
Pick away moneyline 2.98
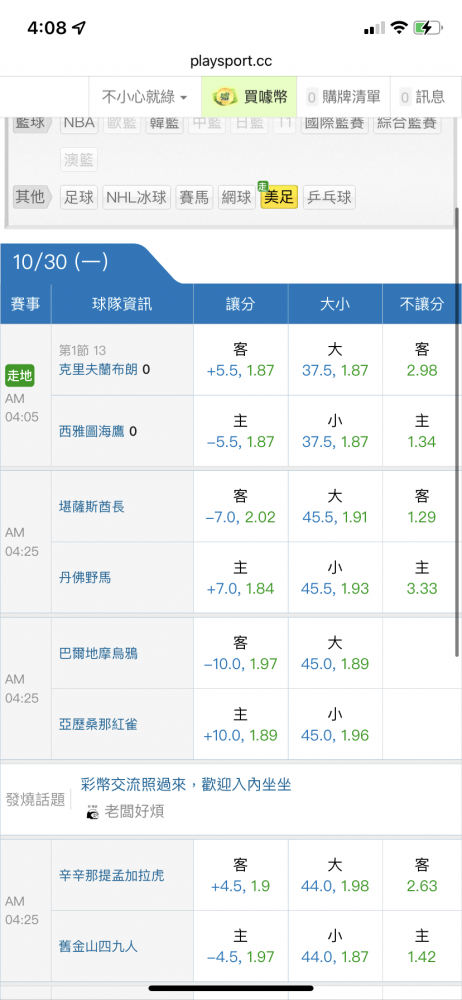(422, 360)
